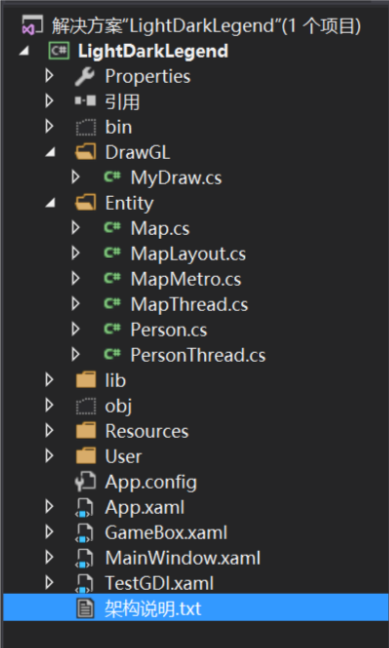389x648 pixels.
Task: Click the references icon beside 引用
Action: 85,101
